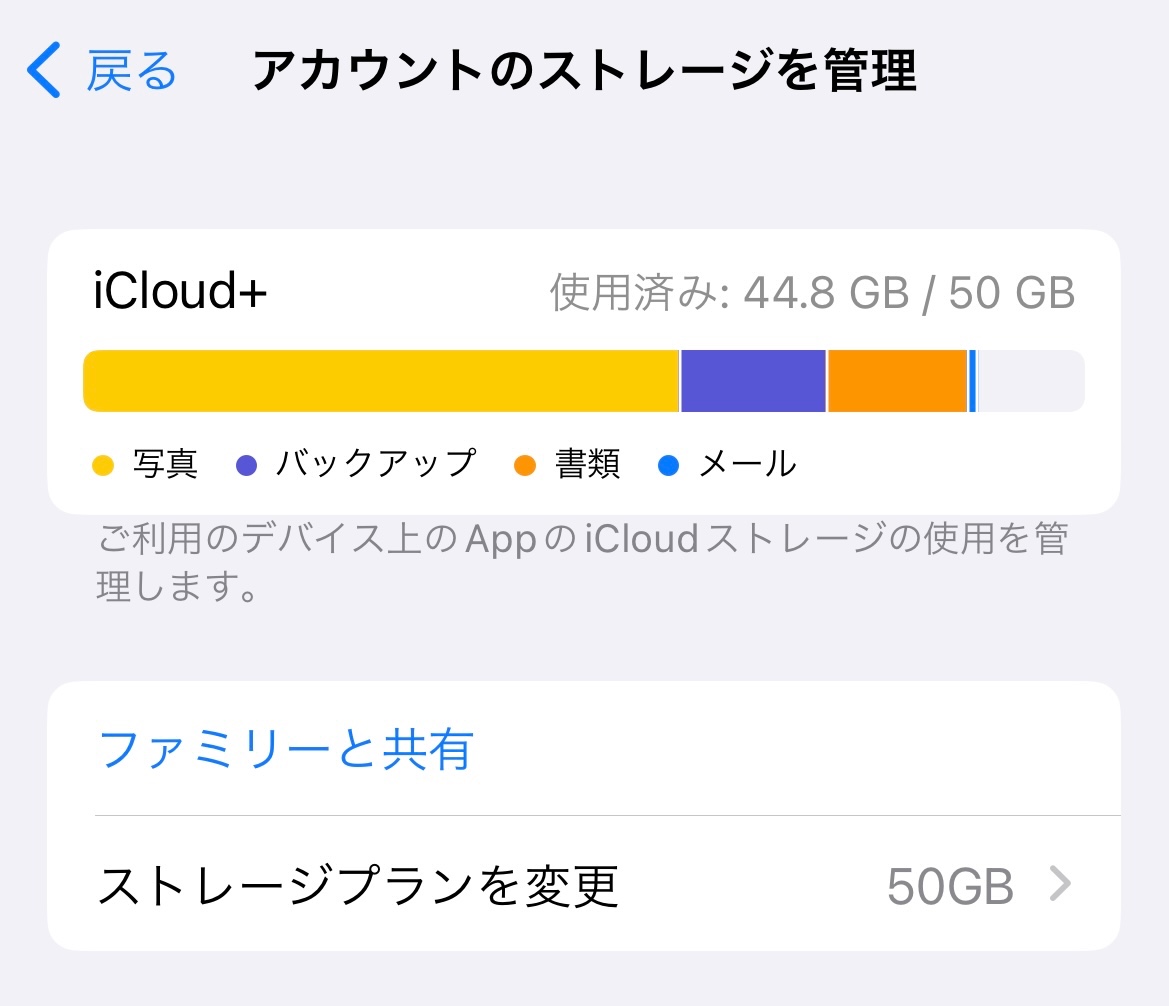
Task: Tap the chevron next to 50GB
Action: coord(1061,885)
